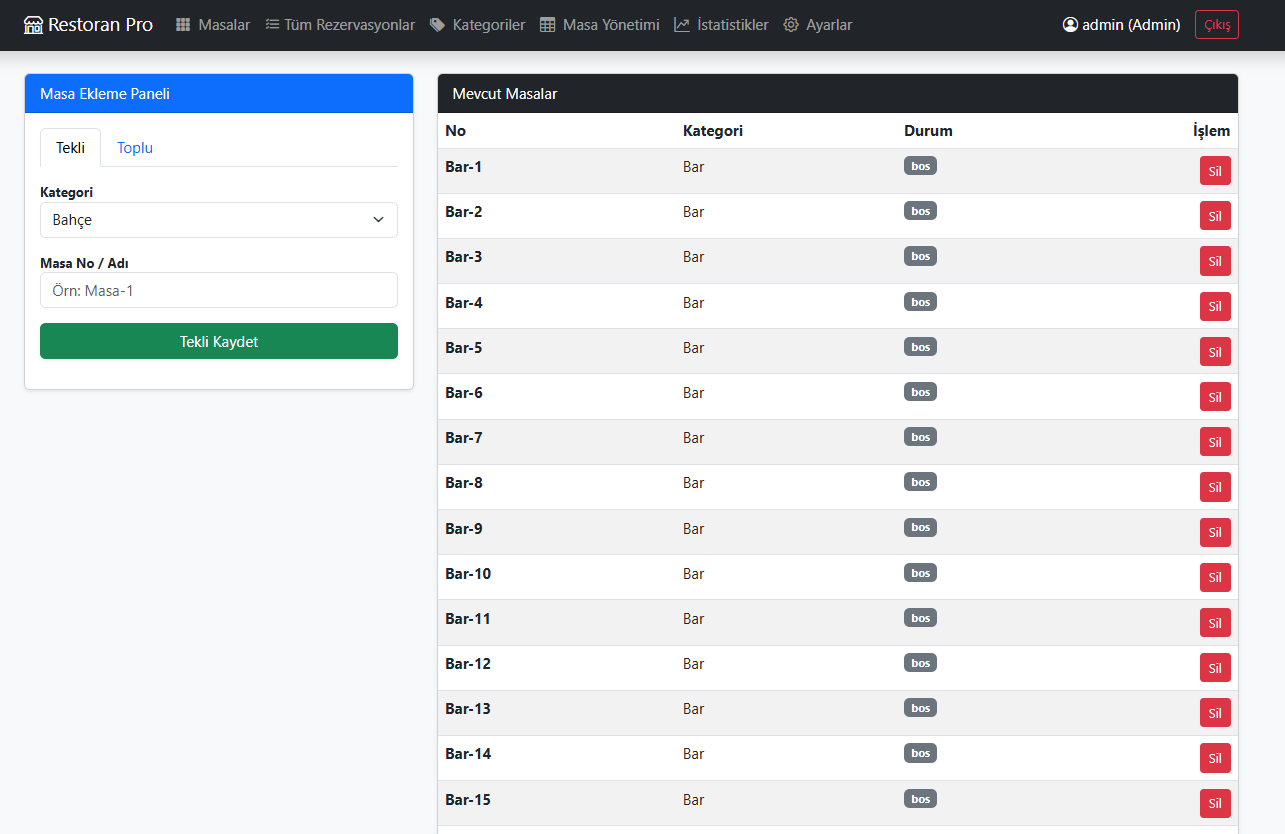1285x834 pixels.
Task: Delete table Bar-7 with Sil
Action: pyautogui.click(x=1215, y=442)
